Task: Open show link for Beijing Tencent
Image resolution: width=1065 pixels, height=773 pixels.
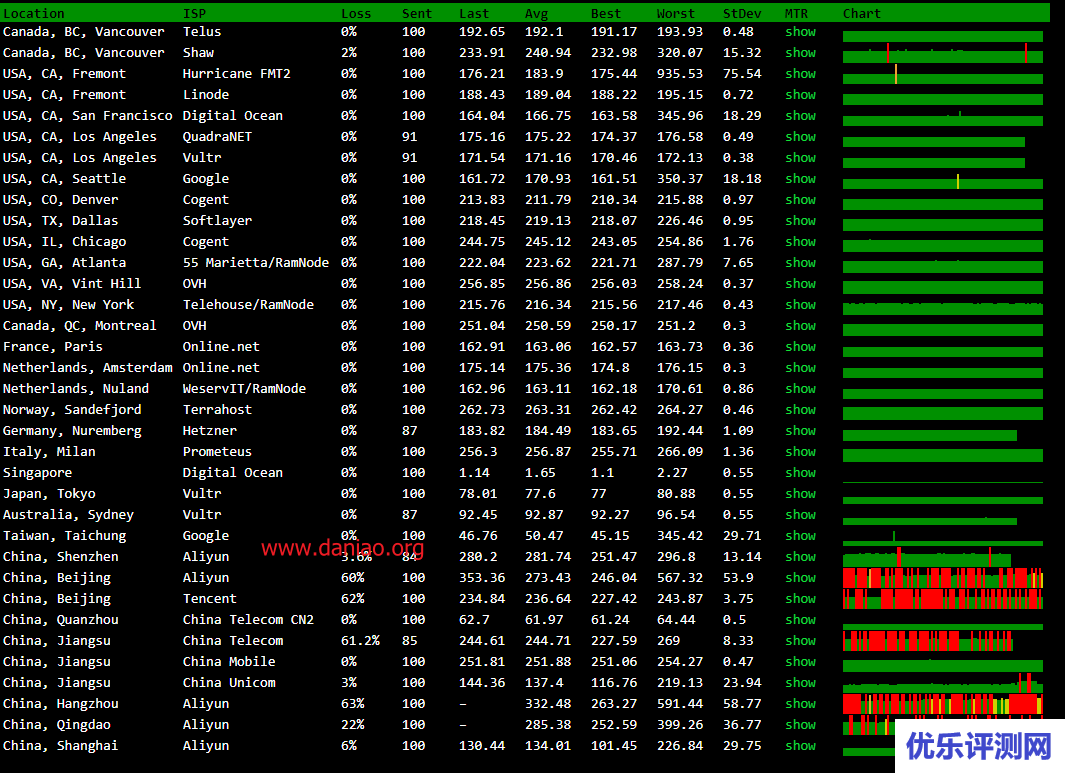Action: [x=800, y=599]
